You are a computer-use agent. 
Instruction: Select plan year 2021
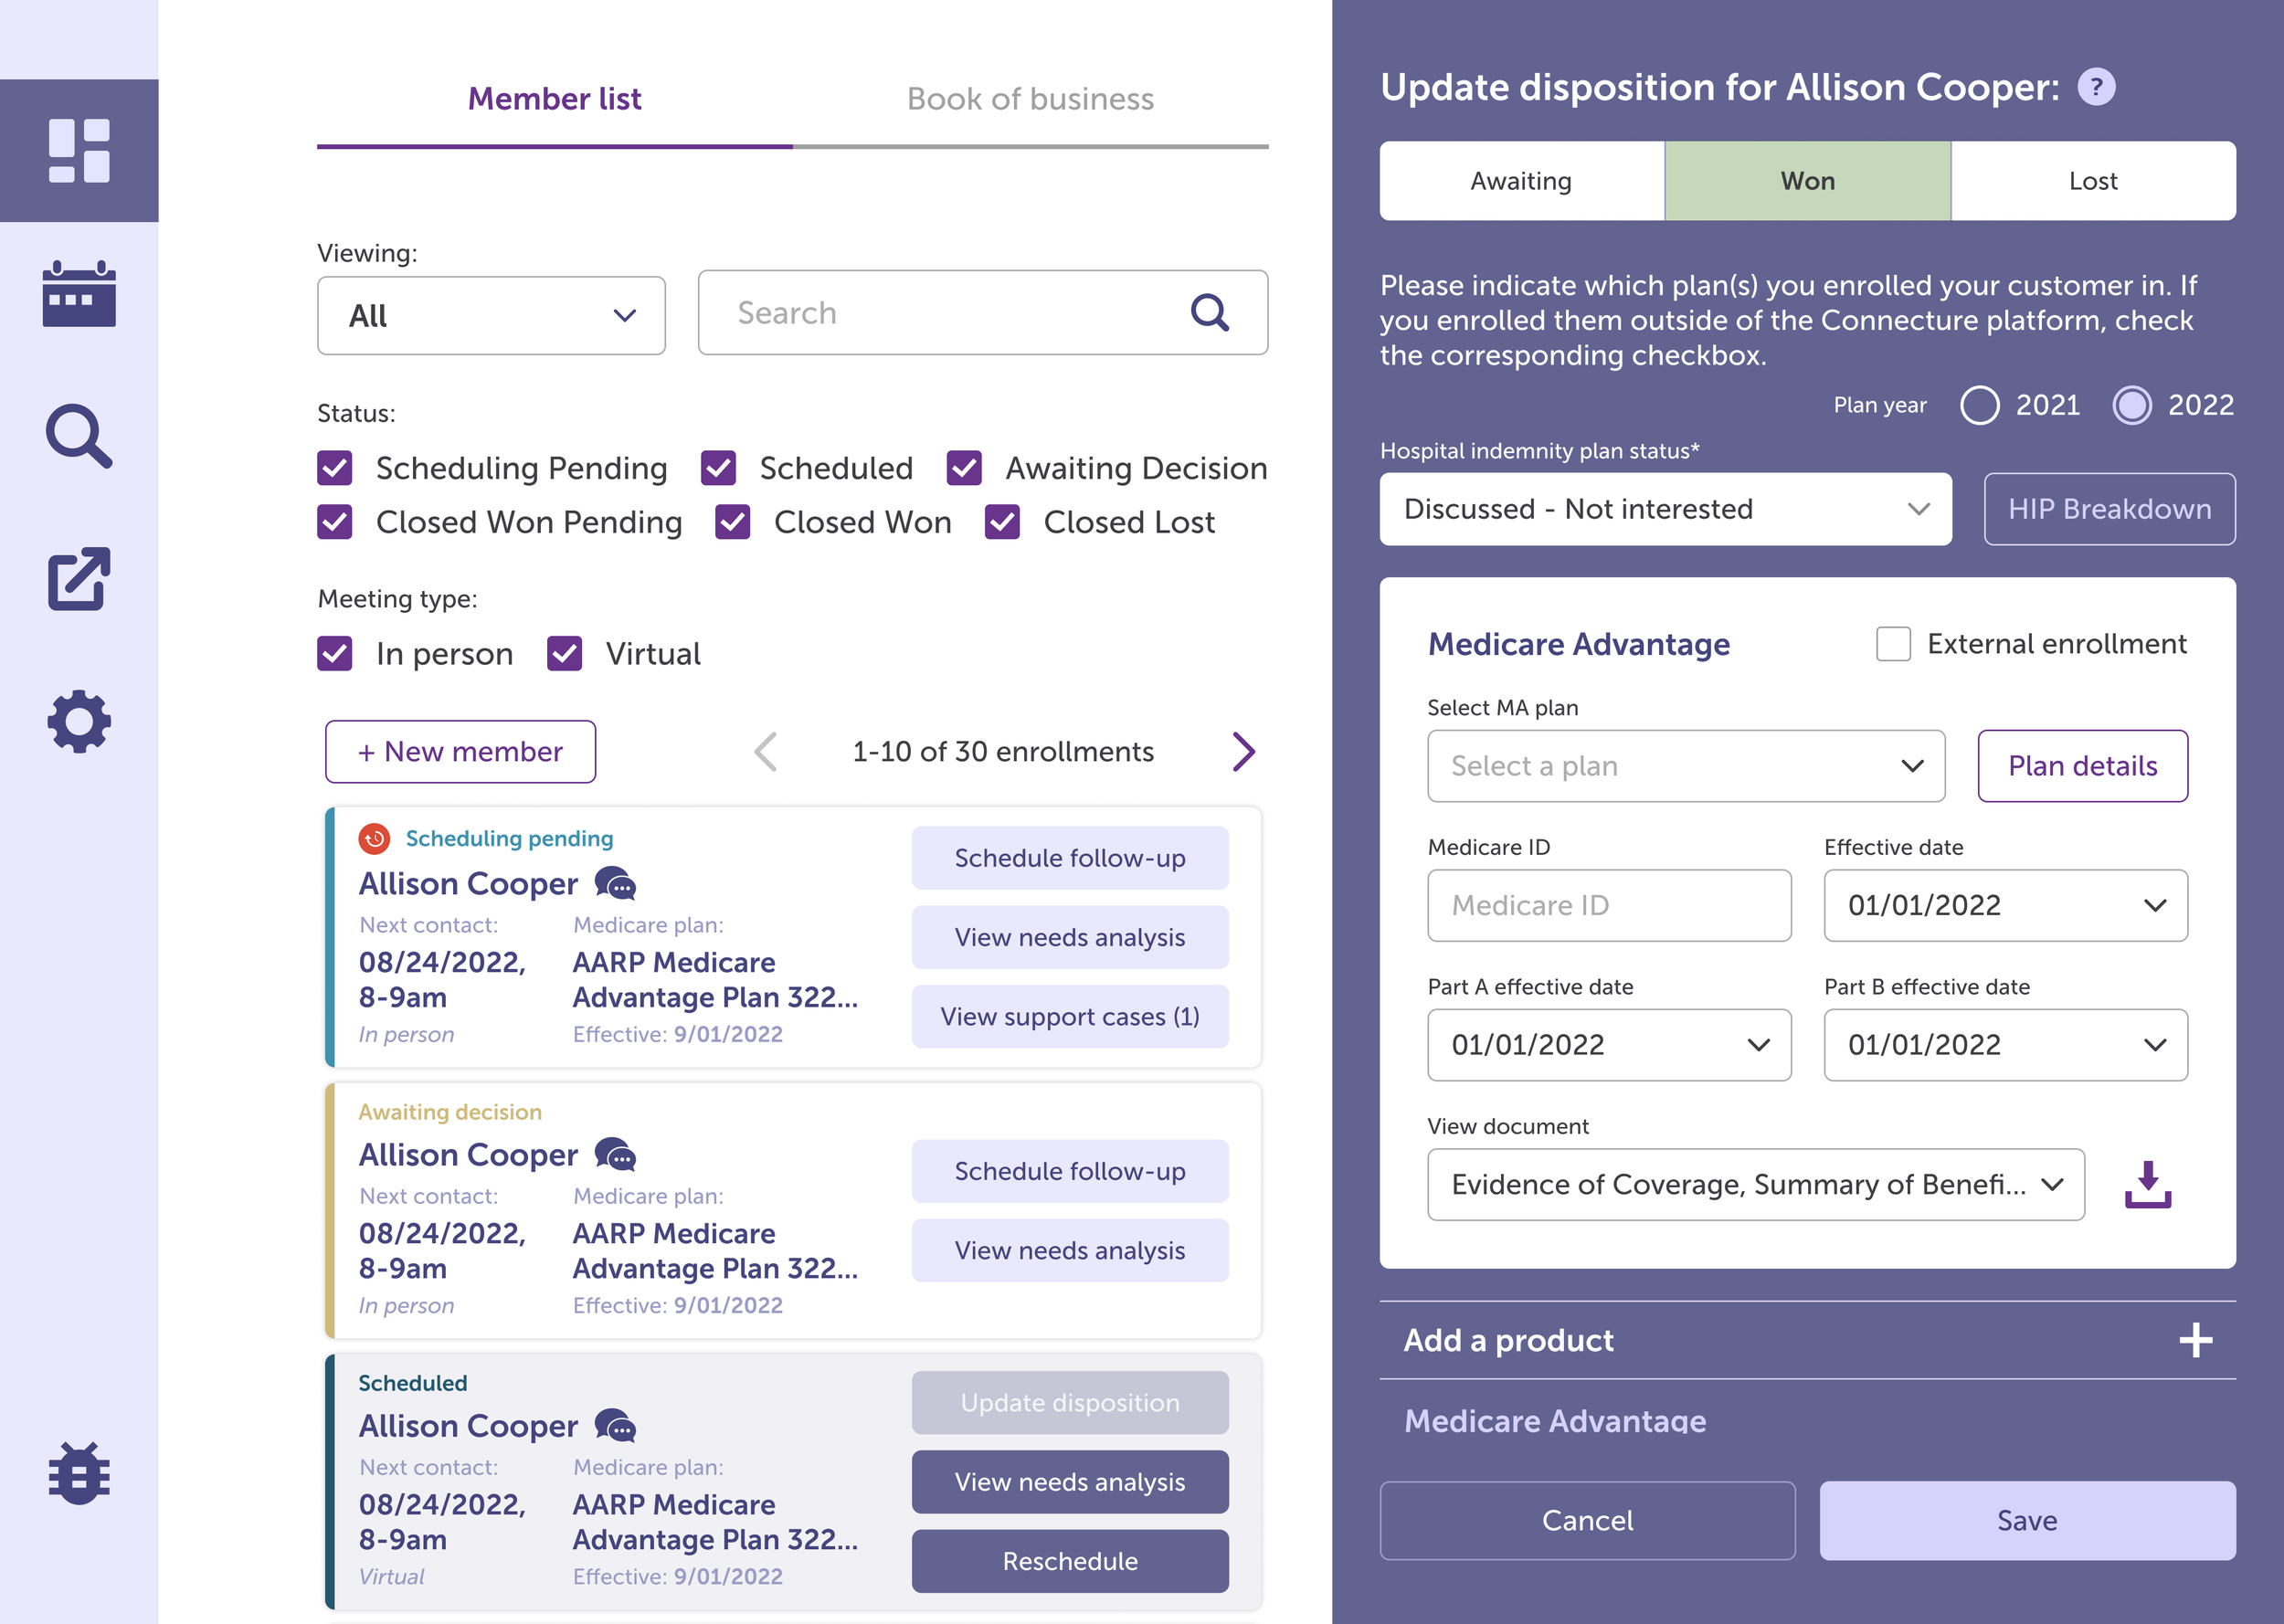[1980, 405]
